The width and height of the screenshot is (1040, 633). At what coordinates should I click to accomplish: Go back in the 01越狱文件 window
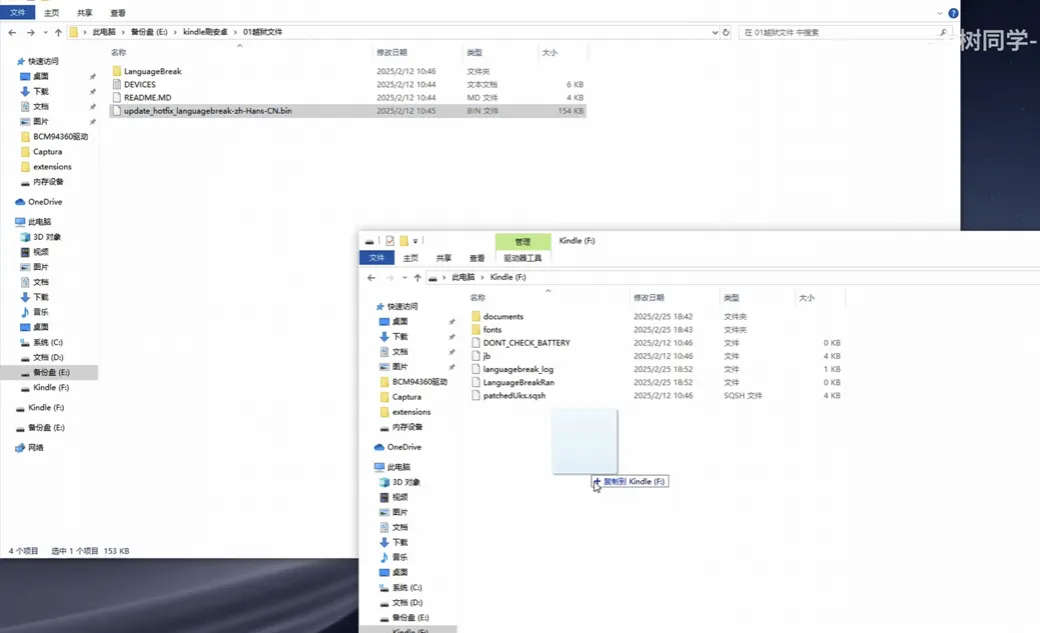click(x=13, y=32)
